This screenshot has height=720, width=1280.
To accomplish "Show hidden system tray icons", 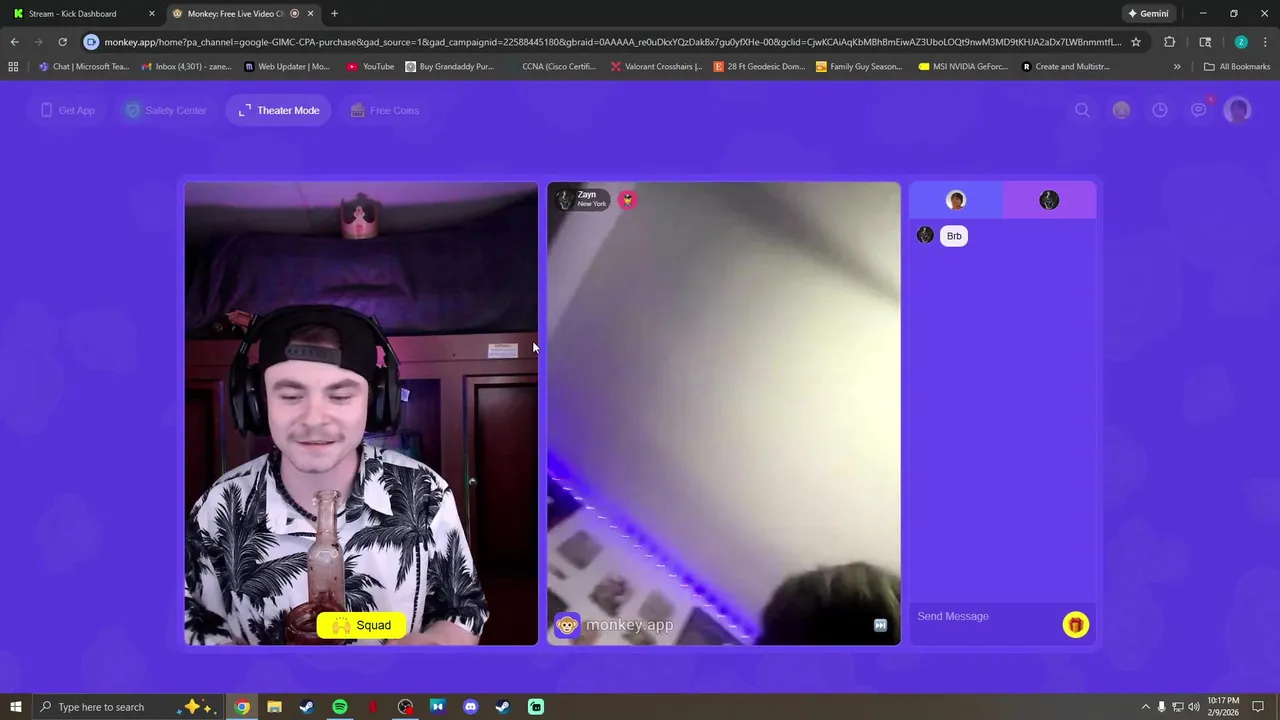I will click(1146, 707).
